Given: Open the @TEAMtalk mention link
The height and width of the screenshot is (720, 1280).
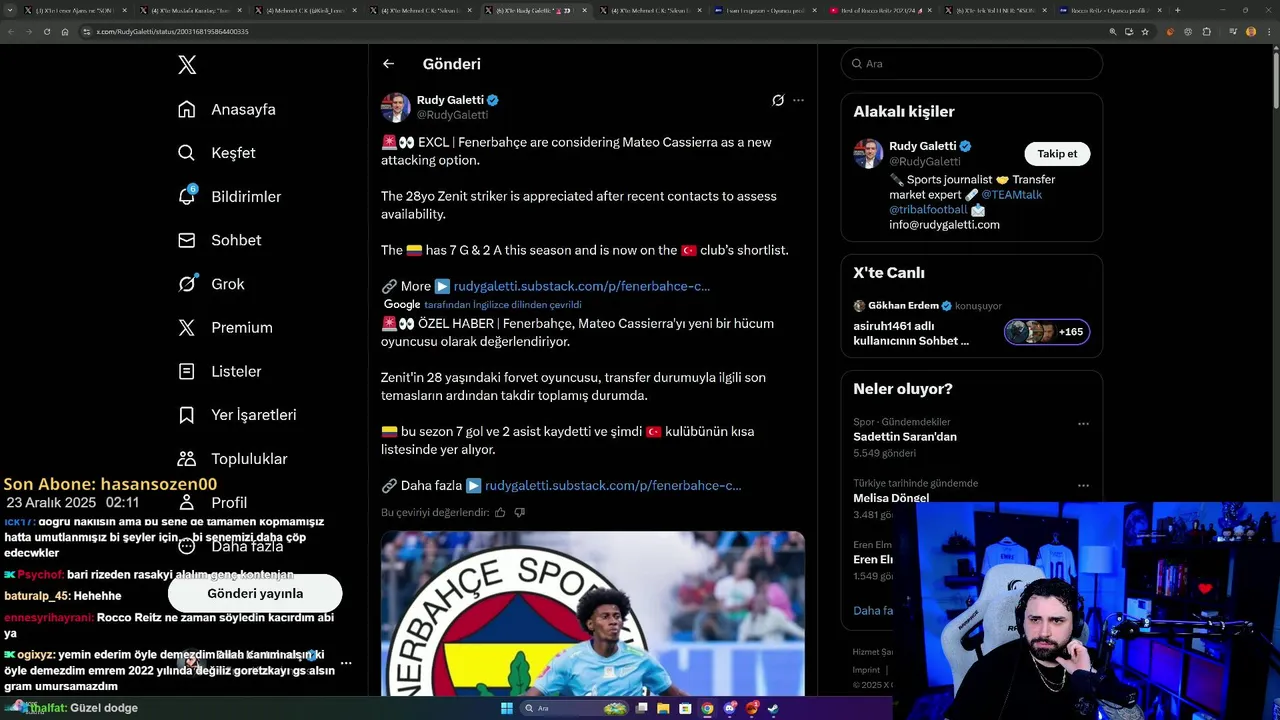Looking at the screenshot, I should pos(1011,195).
